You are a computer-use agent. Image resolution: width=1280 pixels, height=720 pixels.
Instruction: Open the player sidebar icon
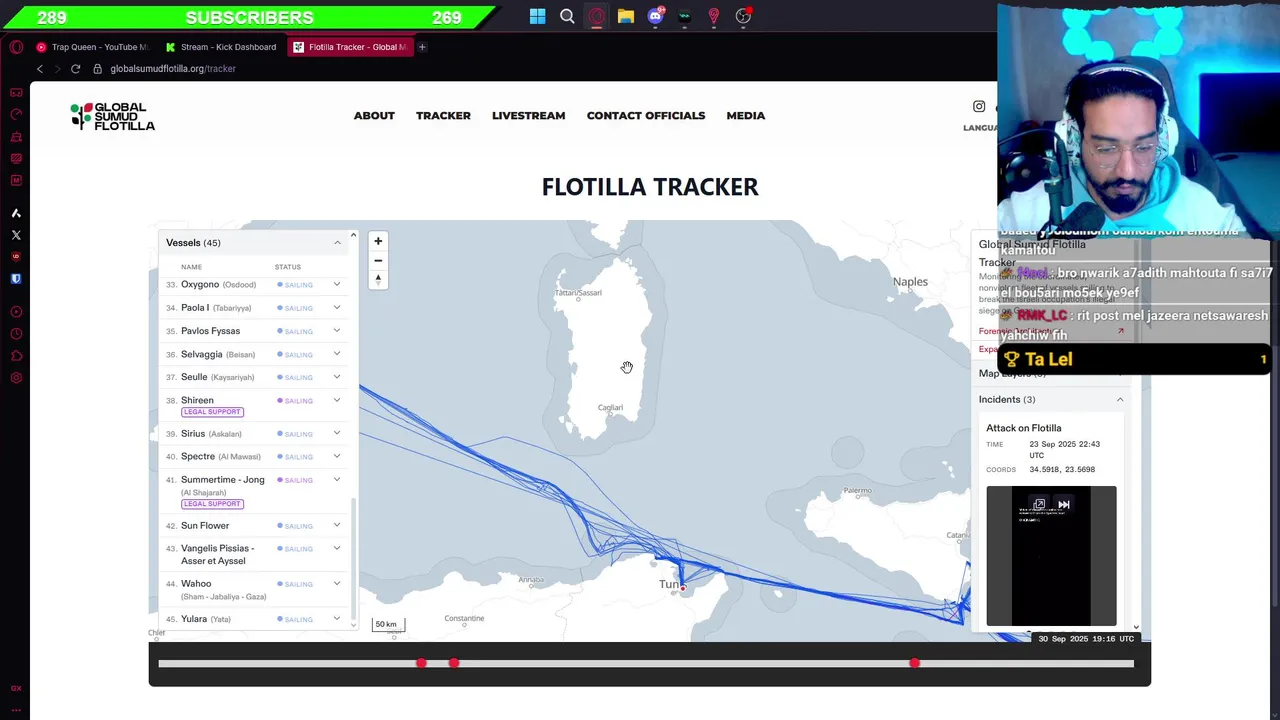tap(16, 312)
